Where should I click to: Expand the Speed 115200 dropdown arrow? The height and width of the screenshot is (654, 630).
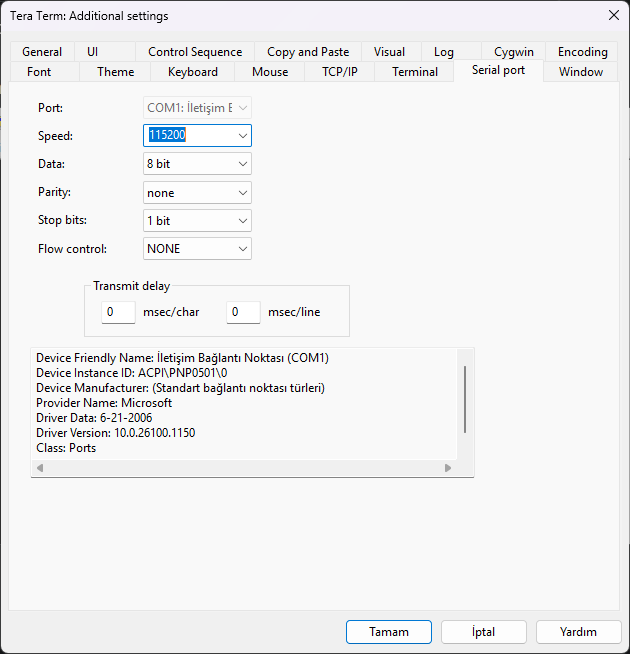(242, 136)
